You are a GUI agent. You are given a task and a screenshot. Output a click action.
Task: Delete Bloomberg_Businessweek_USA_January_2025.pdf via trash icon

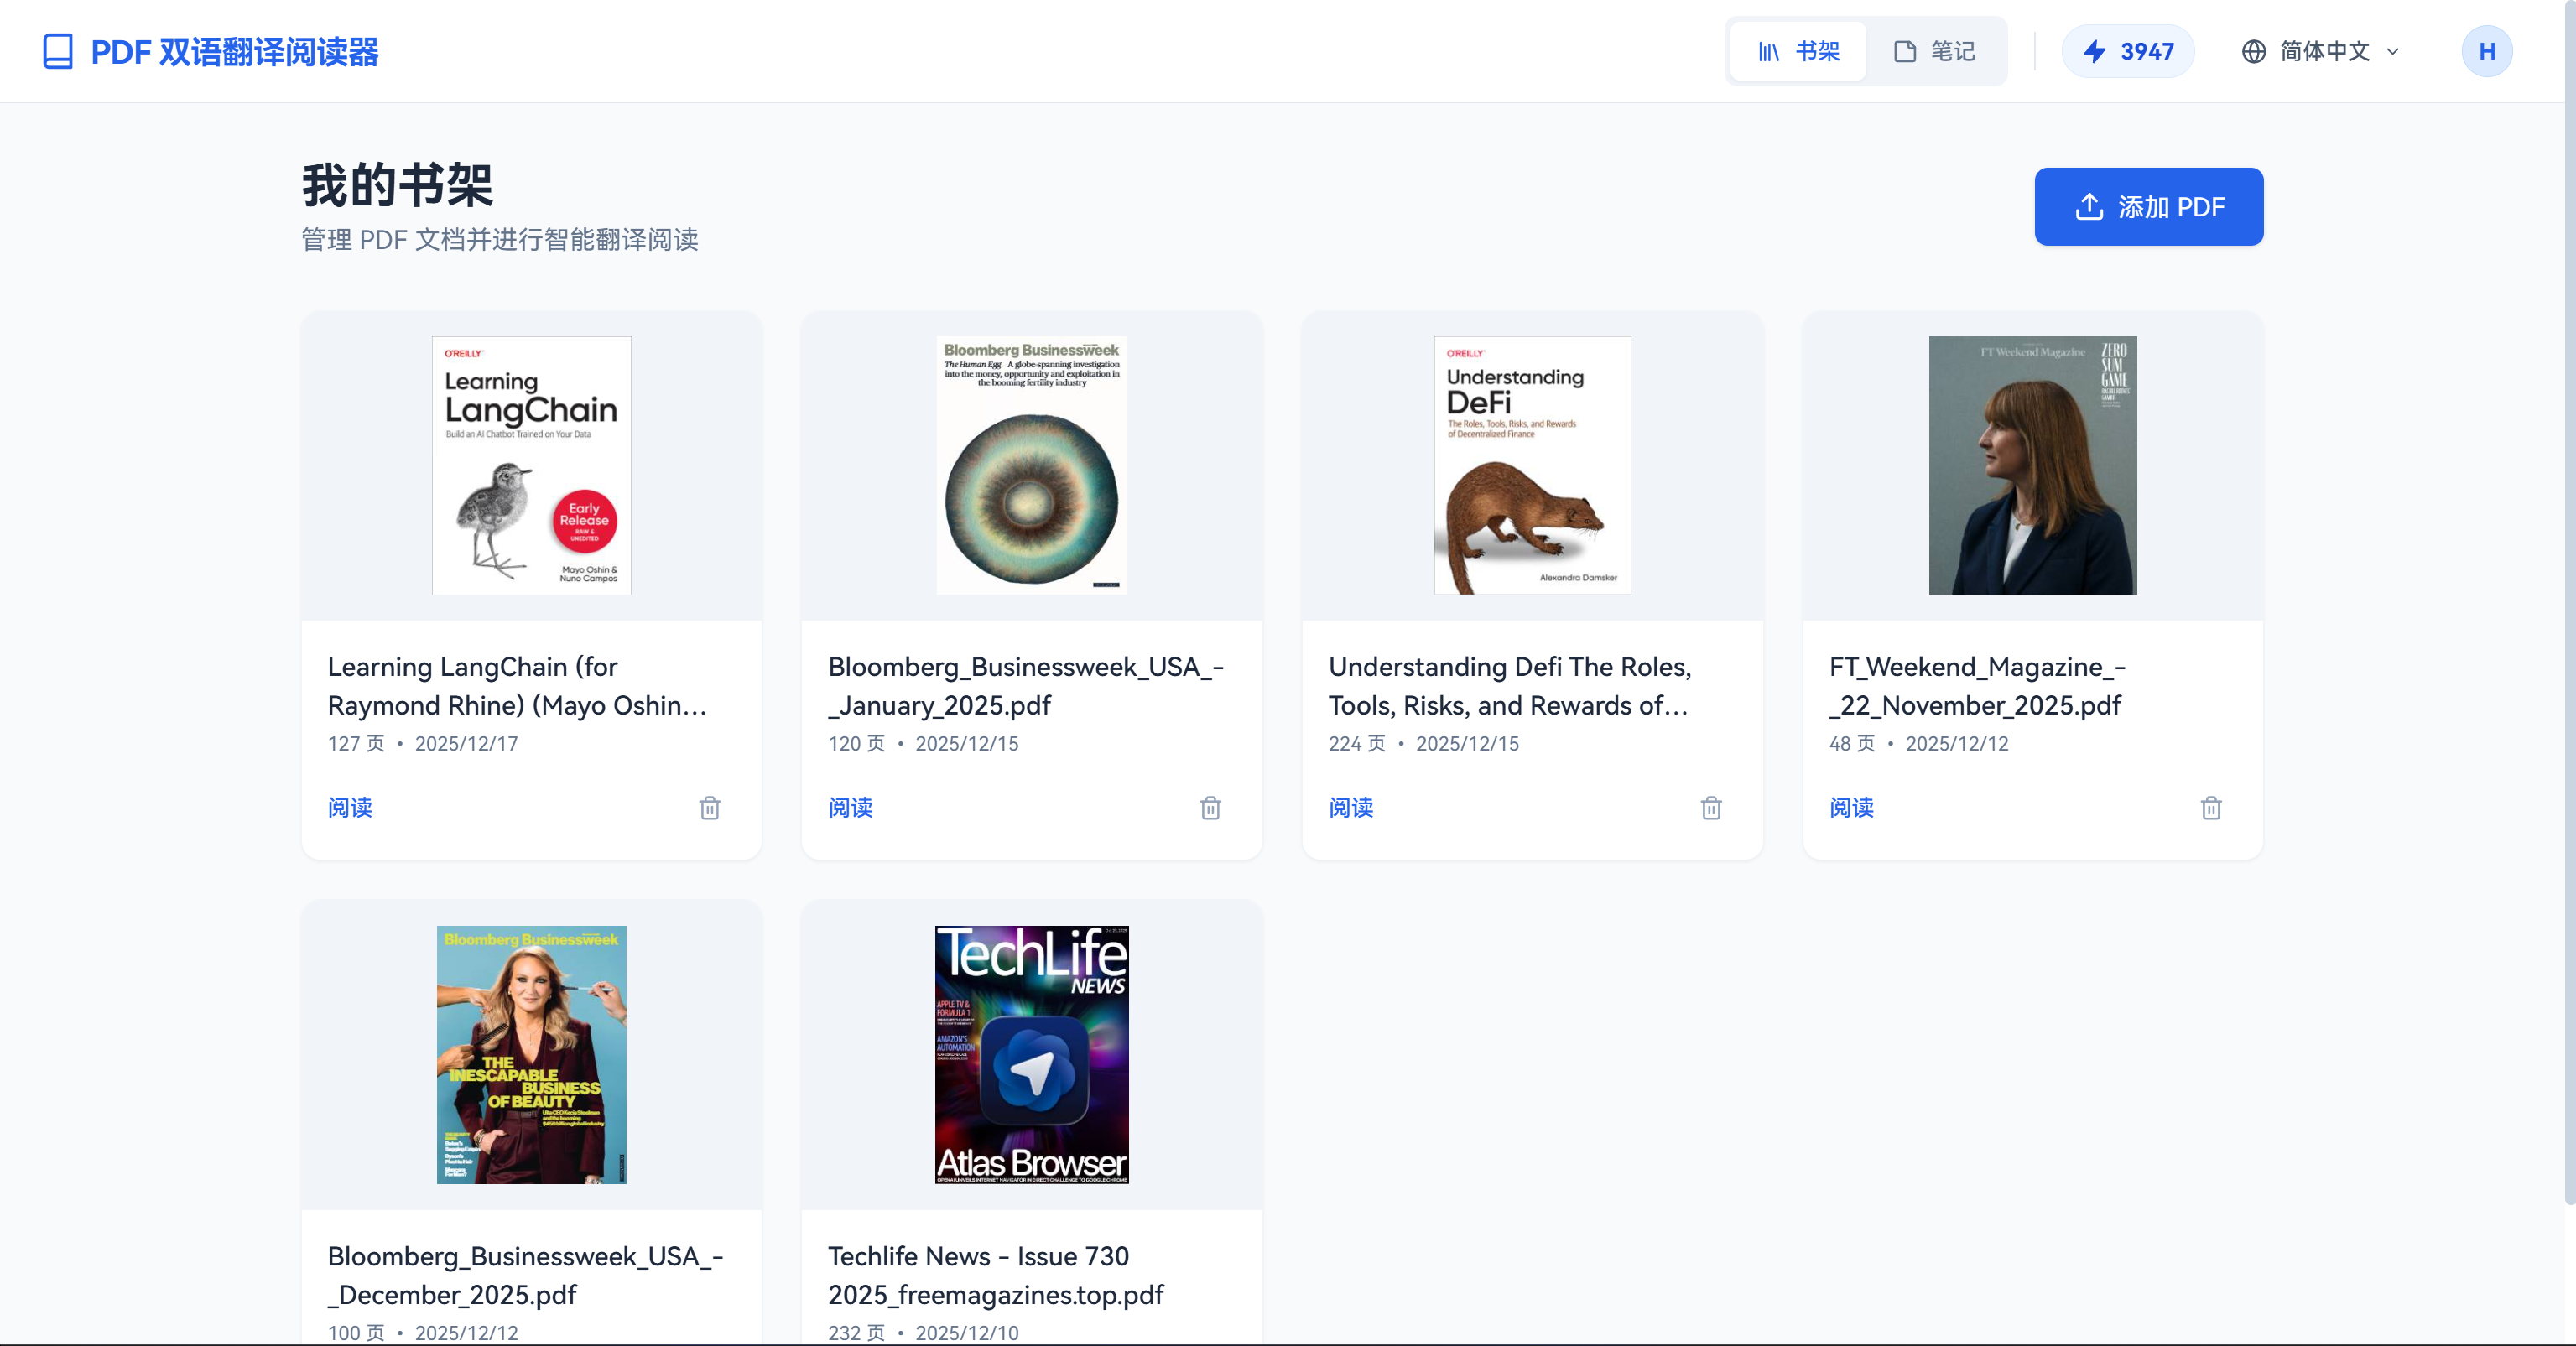tap(1210, 808)
